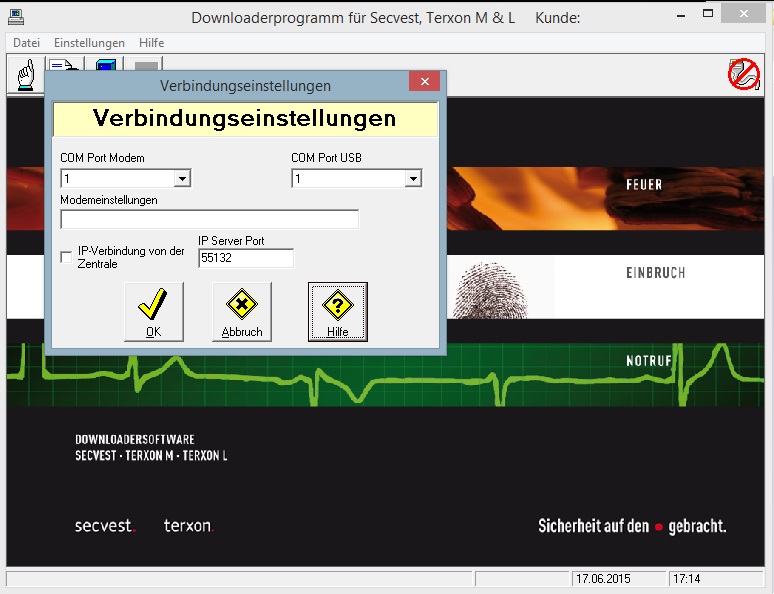Viewport: 774px width, 594px height.
Task: Click the EINBRUCH fingerprint banner
Action: [600, 283]
